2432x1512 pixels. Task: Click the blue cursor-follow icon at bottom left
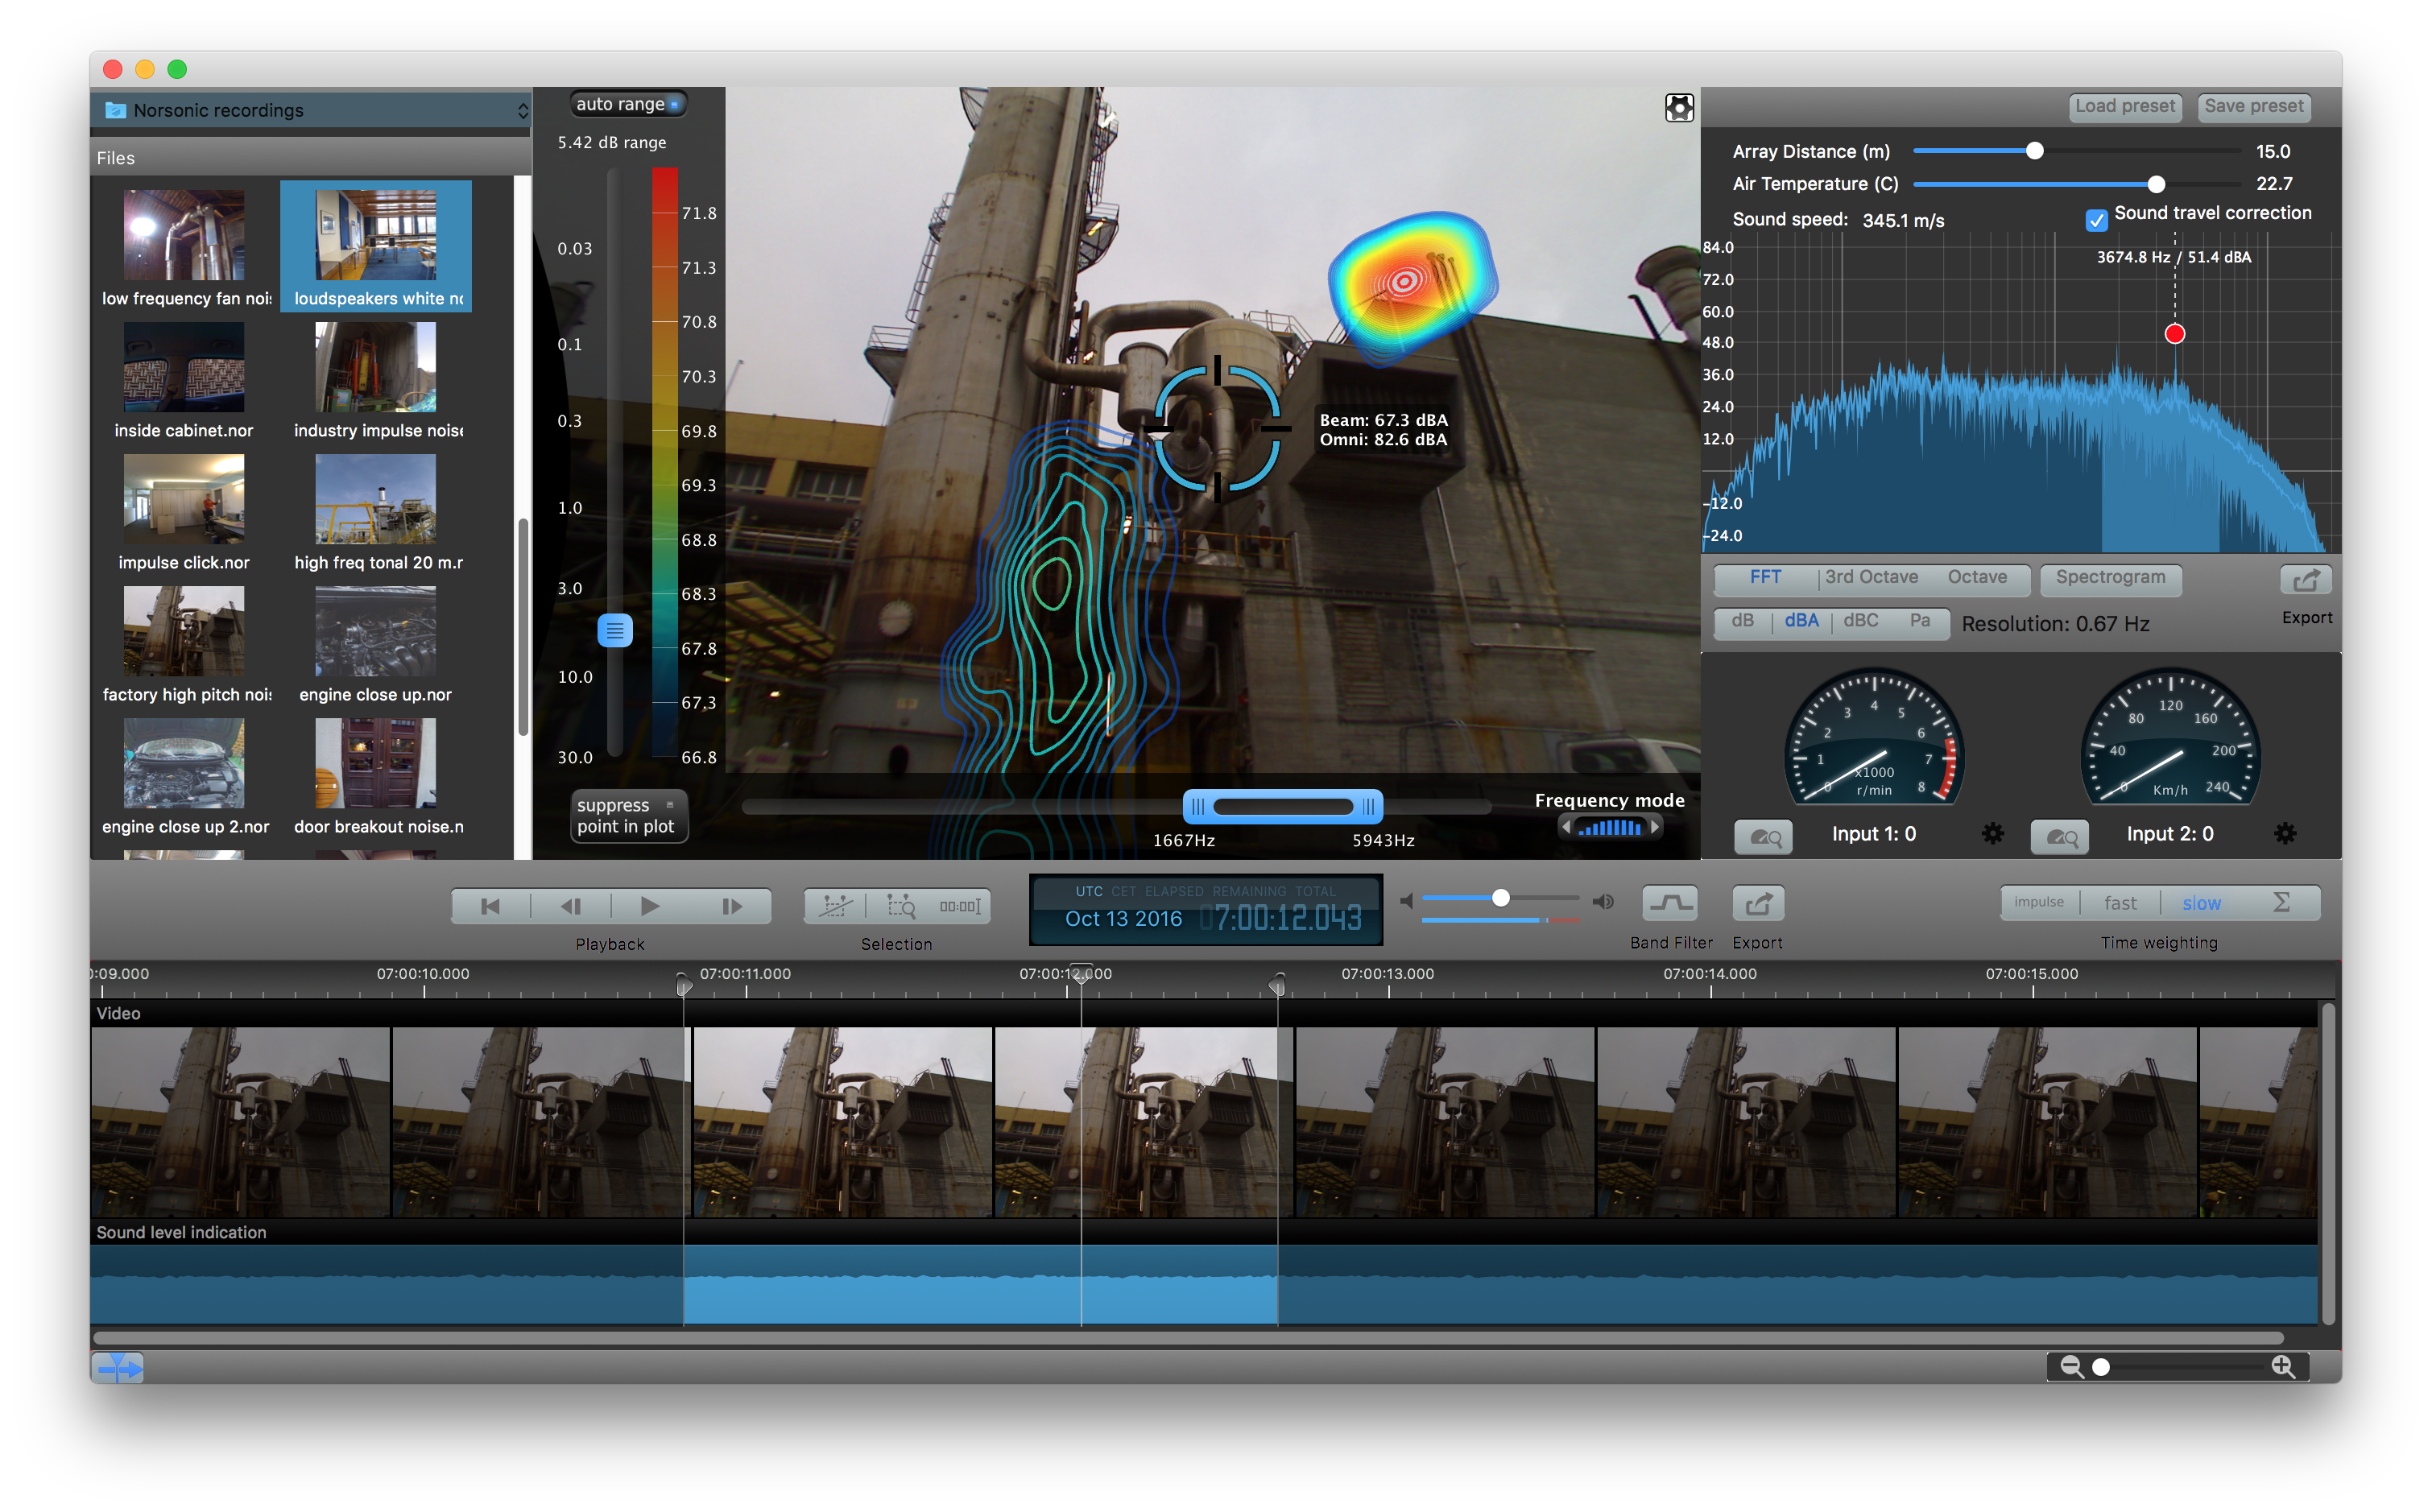pos(118,1367)
